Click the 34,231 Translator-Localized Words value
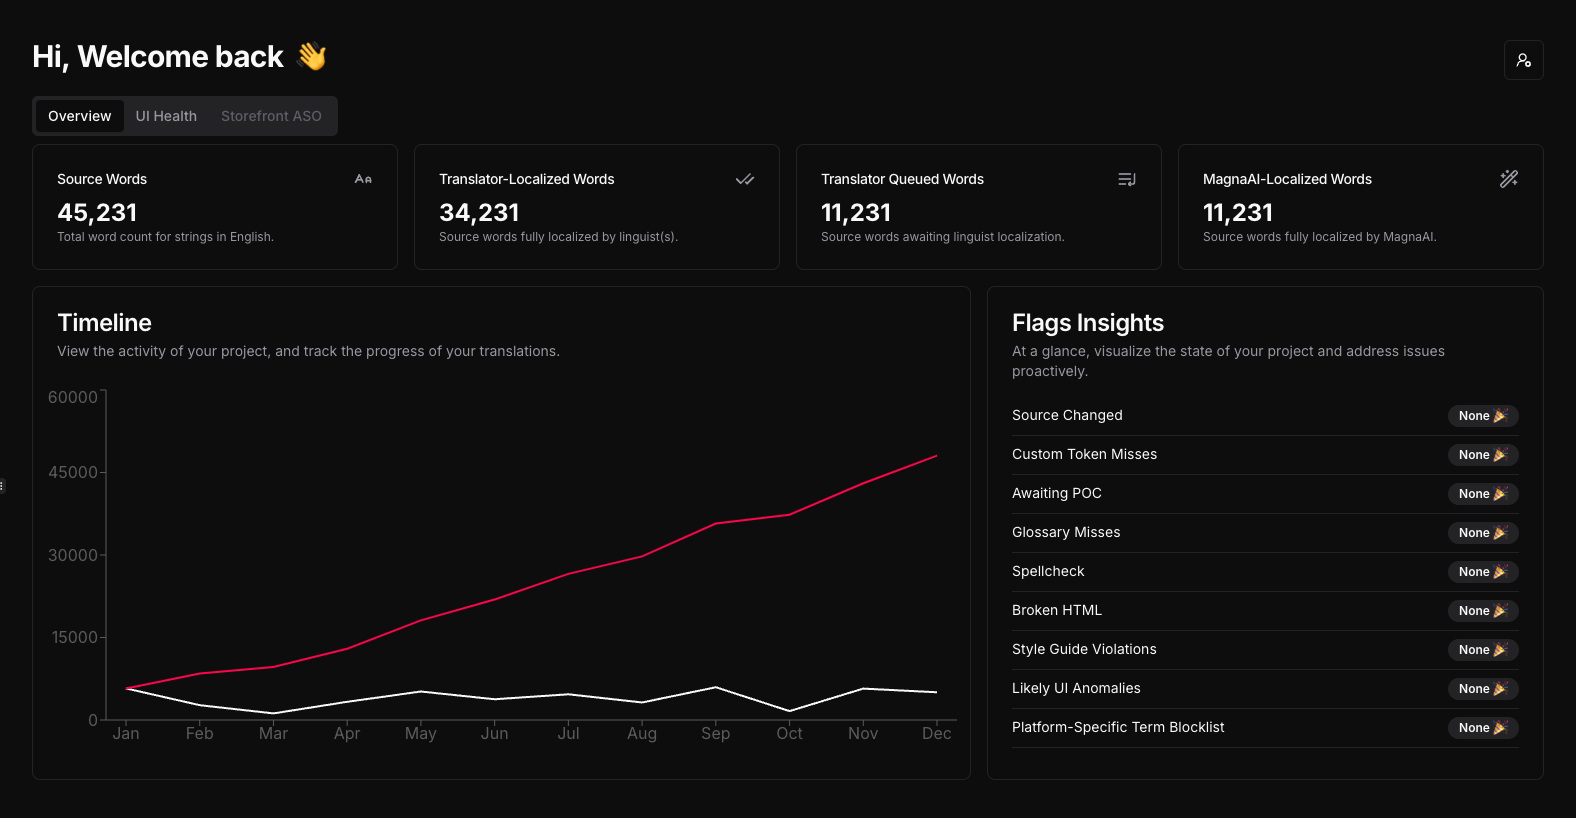This screenshot has width=1576, height=818. coord(479,213)
